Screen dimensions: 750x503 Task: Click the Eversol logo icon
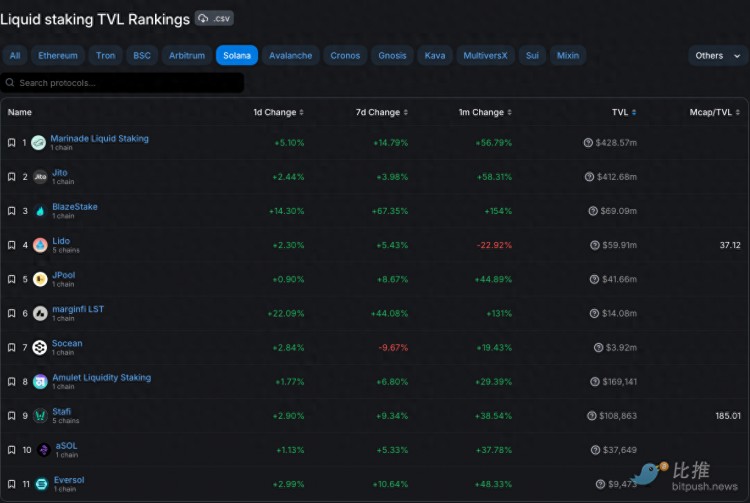point(42,484)
